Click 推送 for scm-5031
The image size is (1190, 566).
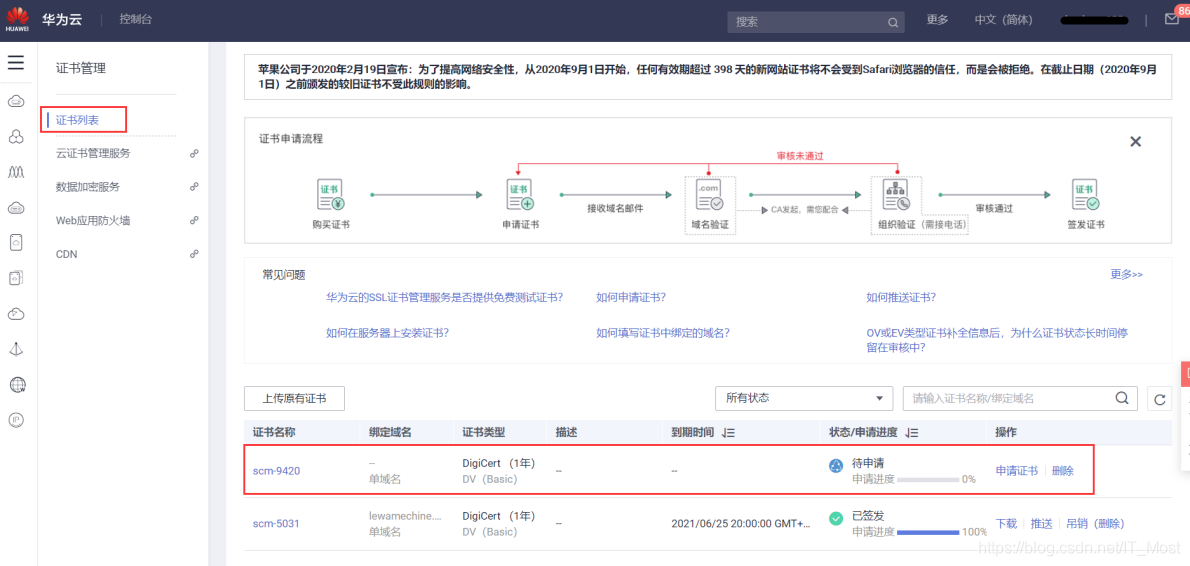pyautogui.click(x=1041, y=524)
